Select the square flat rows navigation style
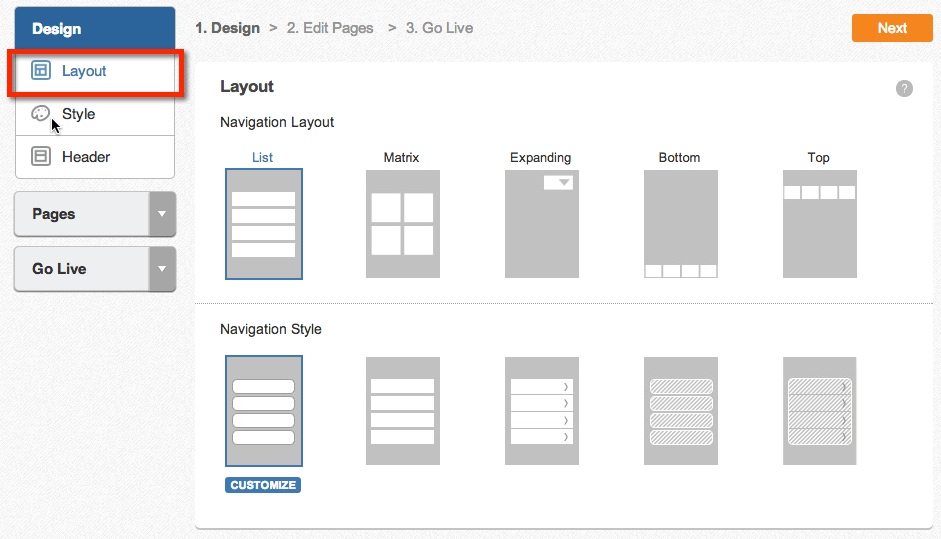The image size is (941, 539). 403,411
